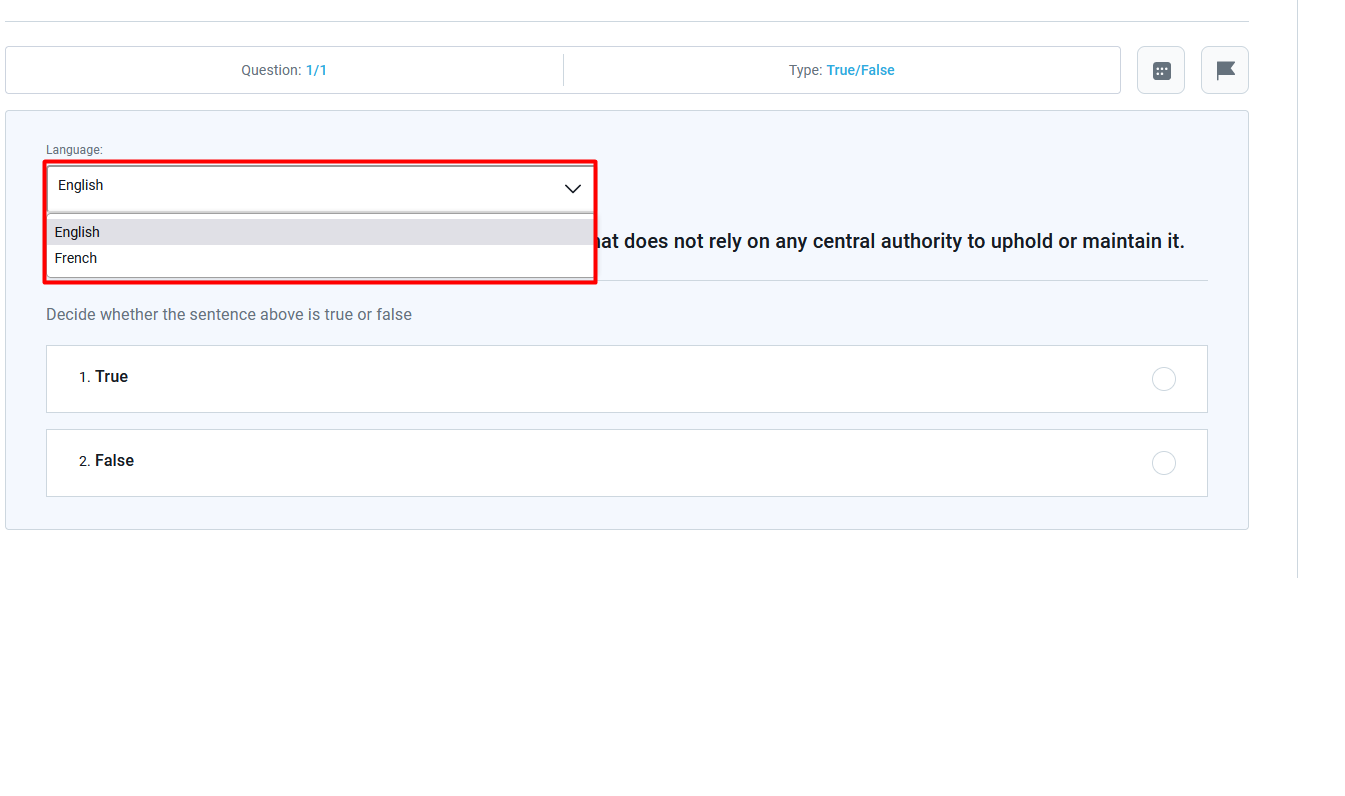Screen dimensions: 1345x796
Task: Select the False radio button
Action: pyautogui.click(x=1163, y=463)
